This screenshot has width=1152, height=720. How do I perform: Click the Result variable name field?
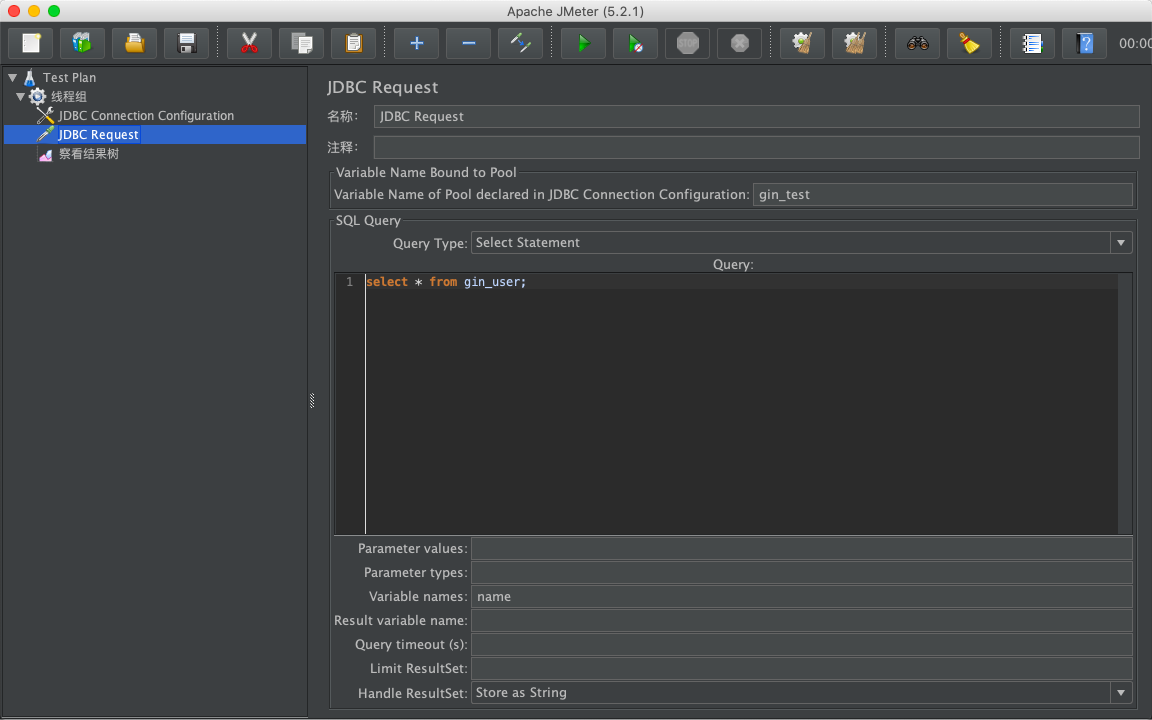pos(801,621)
